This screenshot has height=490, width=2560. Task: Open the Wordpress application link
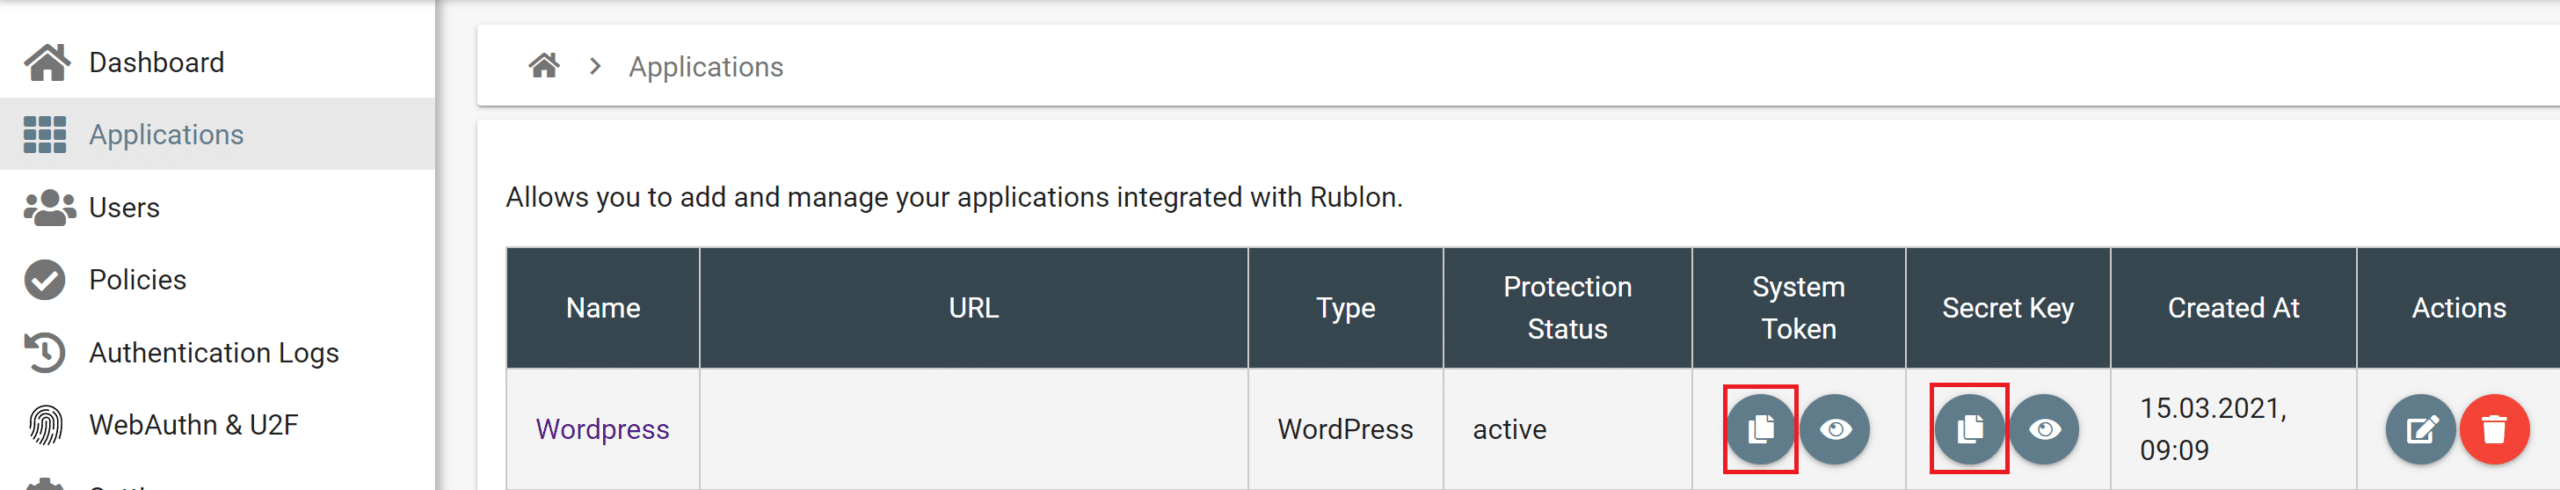coord(602,429)
